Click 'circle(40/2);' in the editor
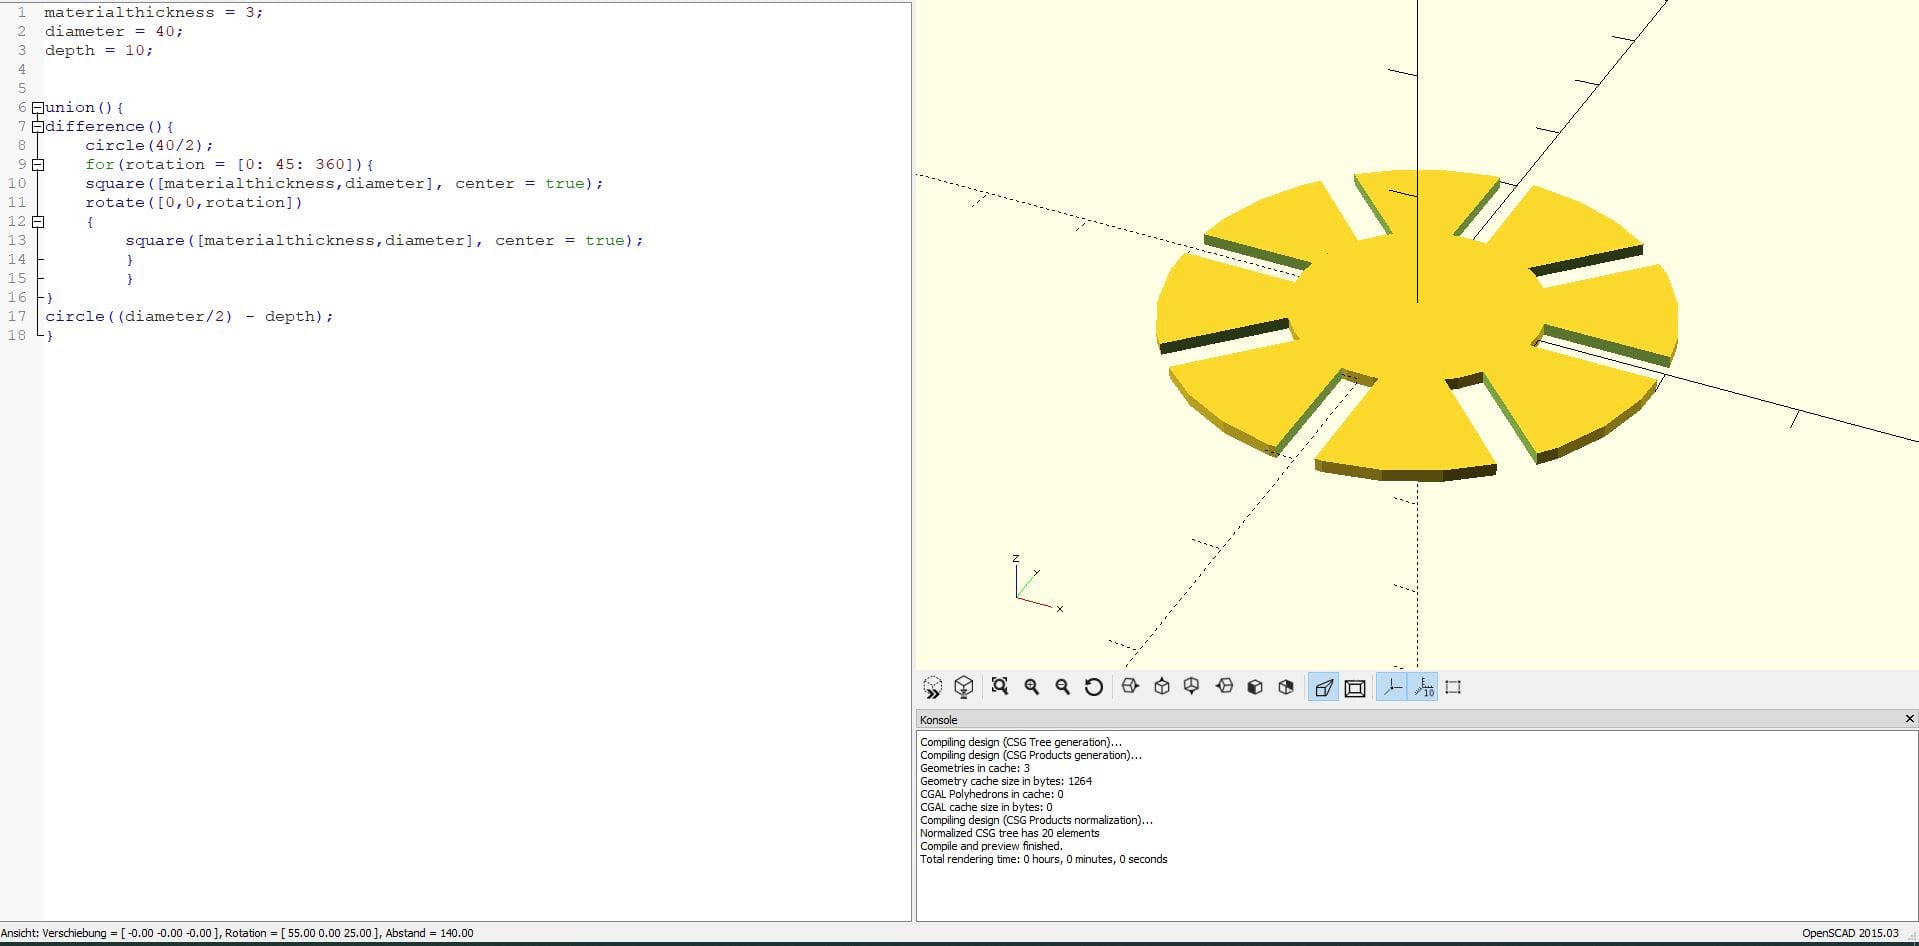 [x=149, y=145]
